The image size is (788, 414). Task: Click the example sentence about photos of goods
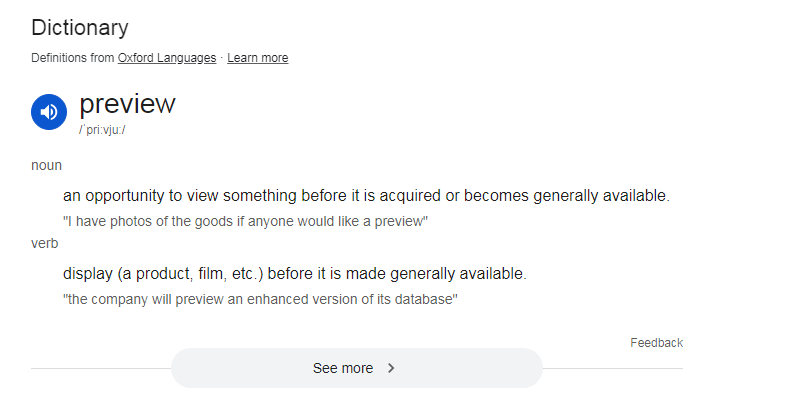[x=245, y=221]
